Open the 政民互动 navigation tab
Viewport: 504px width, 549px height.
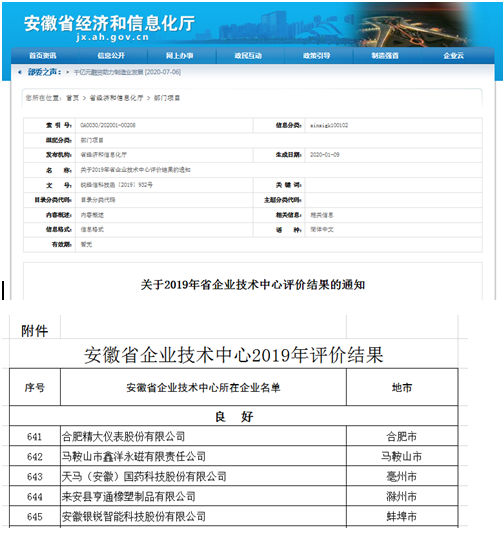tap(248, 56)
